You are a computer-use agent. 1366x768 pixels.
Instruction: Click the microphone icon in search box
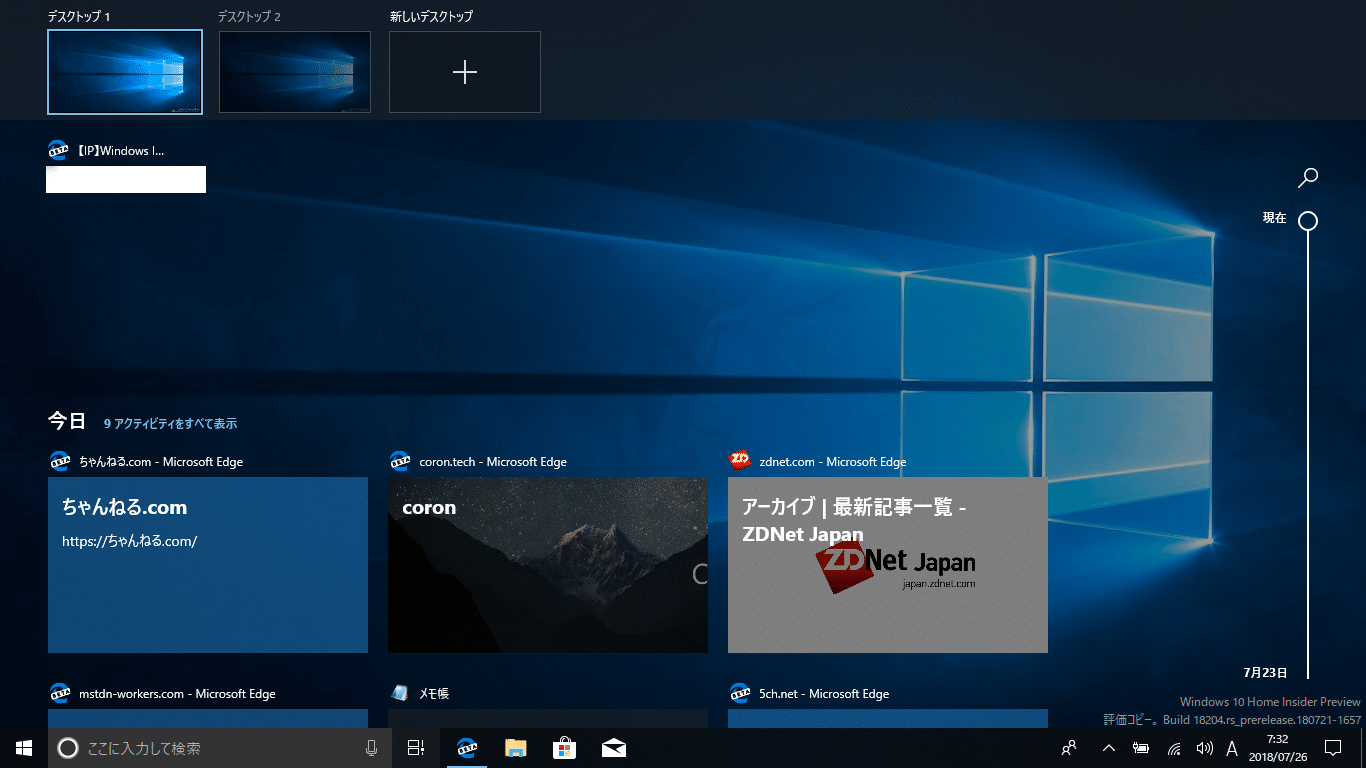[372, 748]
